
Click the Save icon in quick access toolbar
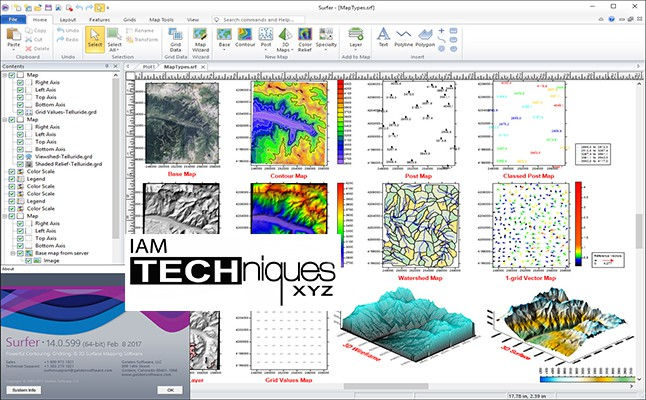click(x=48, y=7)
